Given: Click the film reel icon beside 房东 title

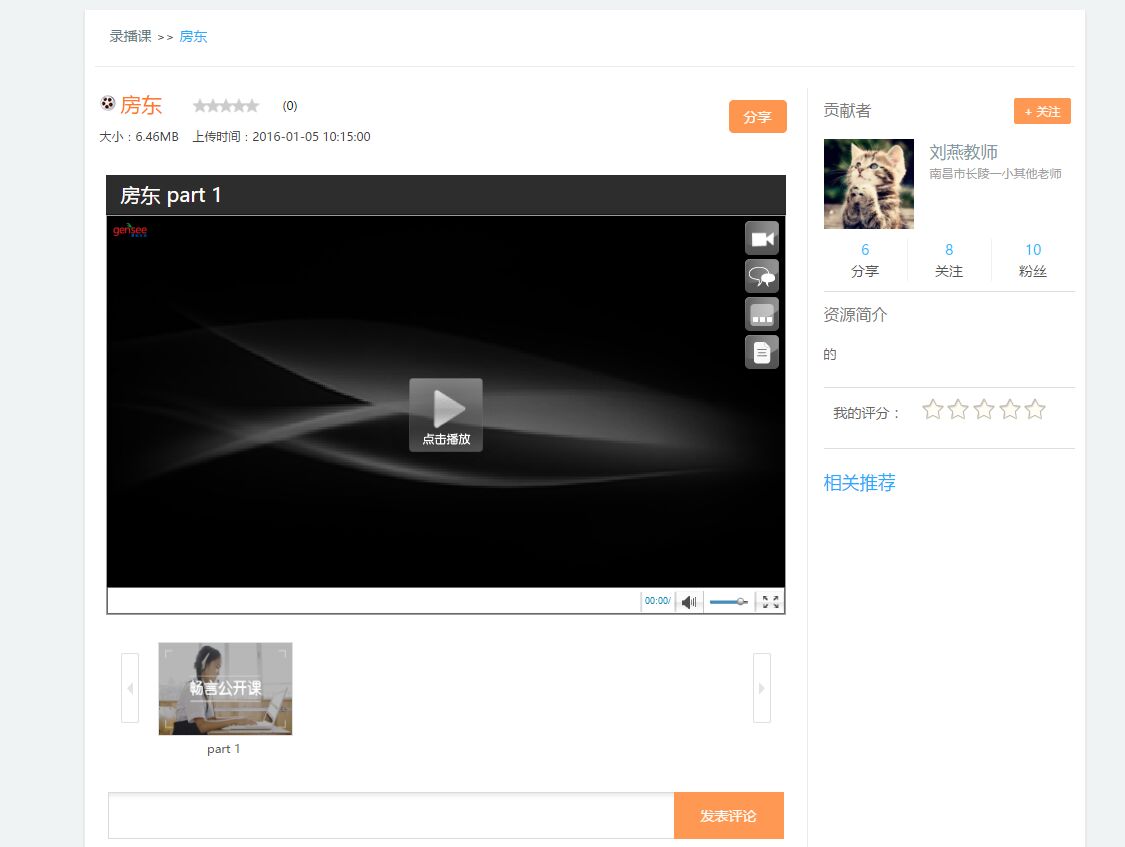Looking at the screenshot, I should [108, 104].
